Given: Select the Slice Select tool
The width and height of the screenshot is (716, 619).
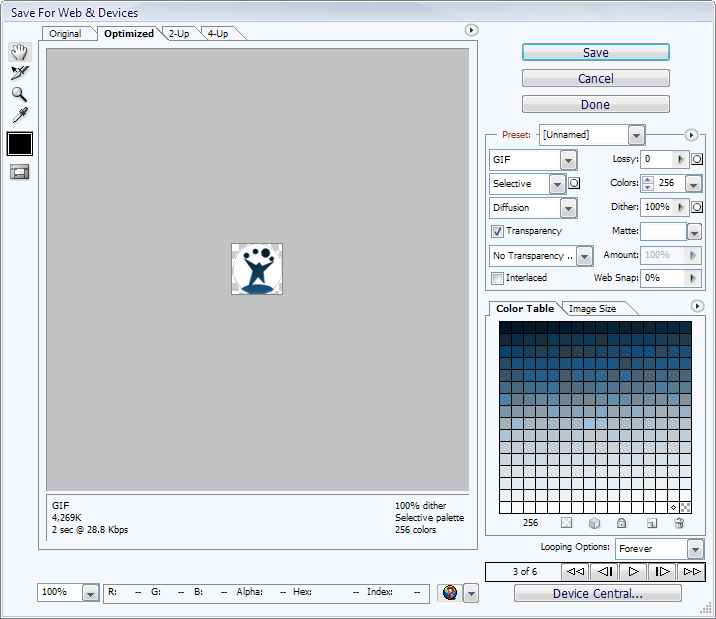Looking at the screenshot, I should tap(19, 73).
